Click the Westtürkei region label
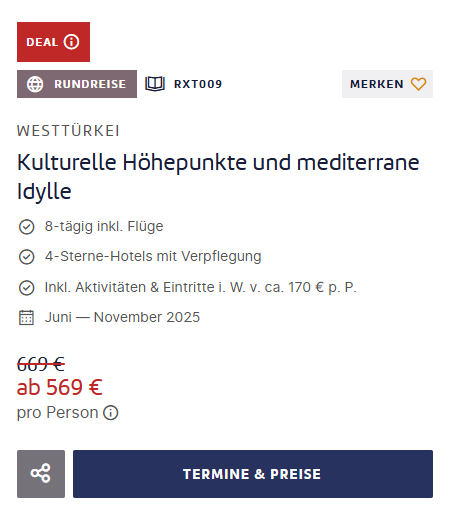The width and height of the screenshot is (454, 520). pyautogui.click(x=68, y=131)
